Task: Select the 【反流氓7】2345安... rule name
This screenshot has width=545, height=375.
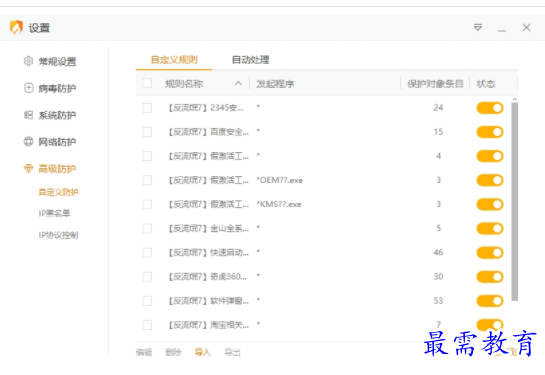Action: click(205, 108)
